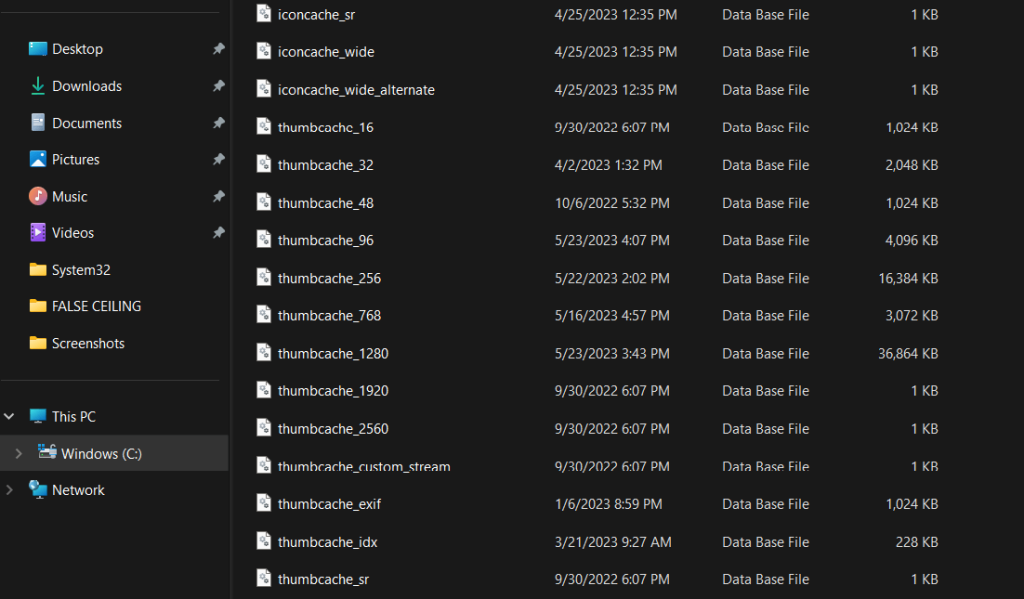Unpin Desktop using its pin icon
The image size is (1024, 599).
[219, 49]
